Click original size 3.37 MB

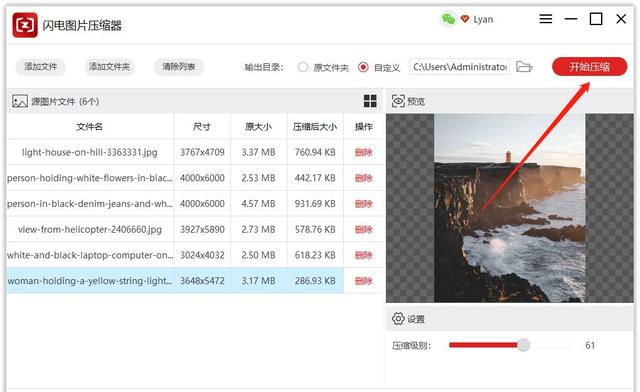click(x=258, y=152)
